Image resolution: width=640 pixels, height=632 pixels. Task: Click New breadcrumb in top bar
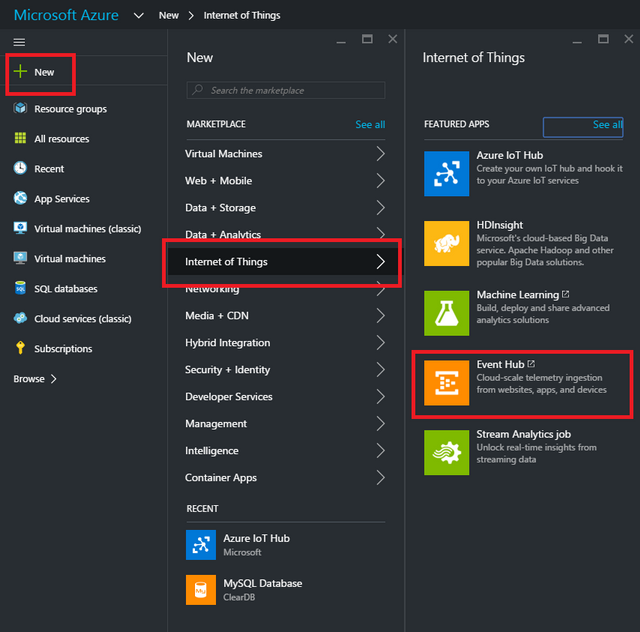click(169, 16)
